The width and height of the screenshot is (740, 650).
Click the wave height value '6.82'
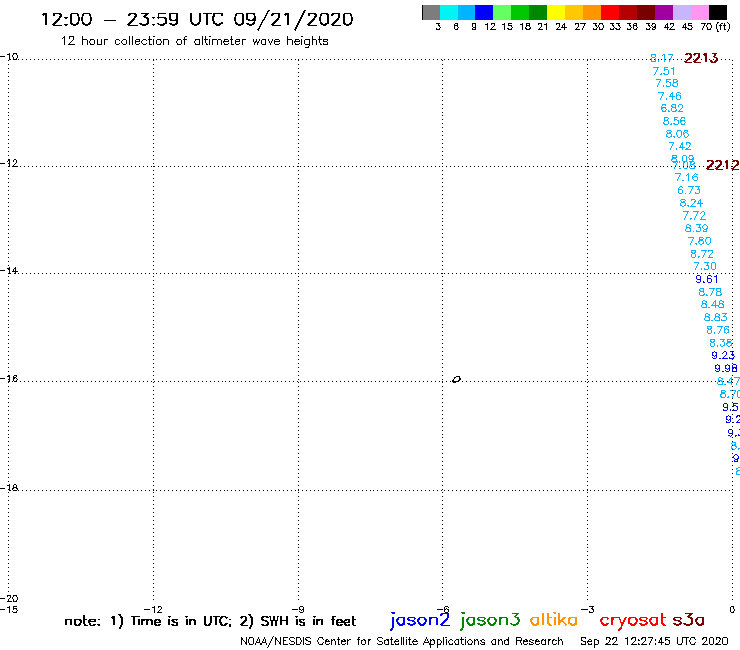pos(672,109)
